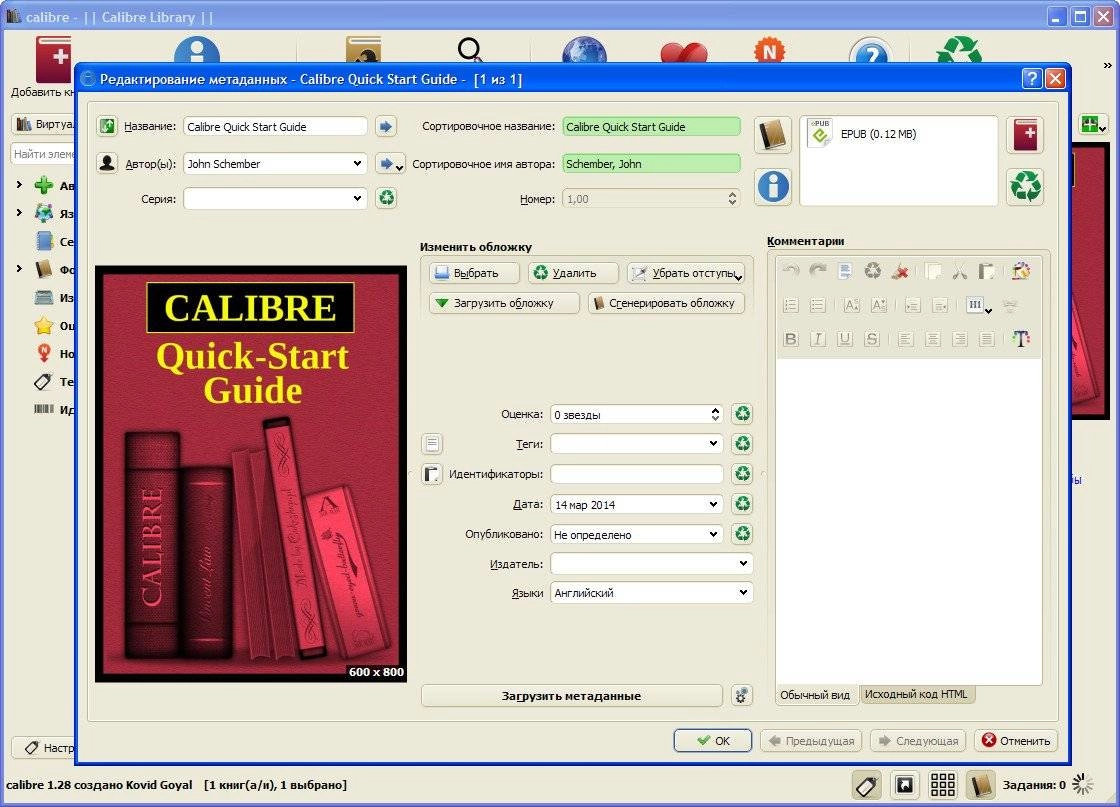Screen dimensions: 1120x807
Task: Confirm with the OK button
Action: (713, 741)
